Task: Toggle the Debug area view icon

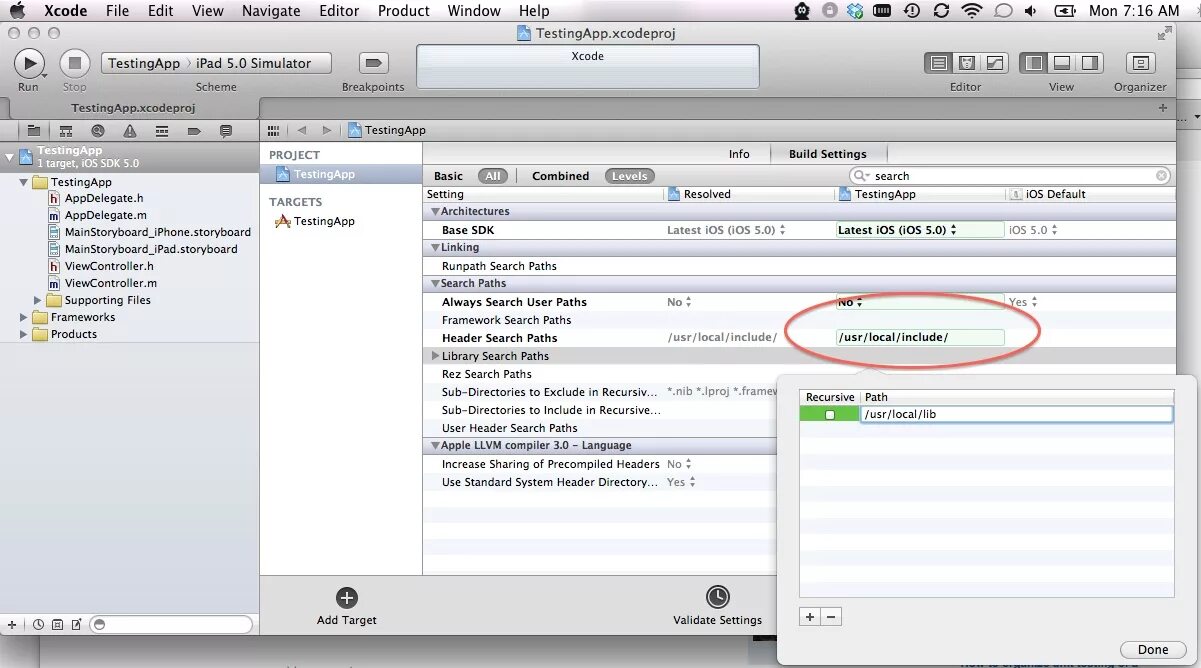Action: 1062,63
